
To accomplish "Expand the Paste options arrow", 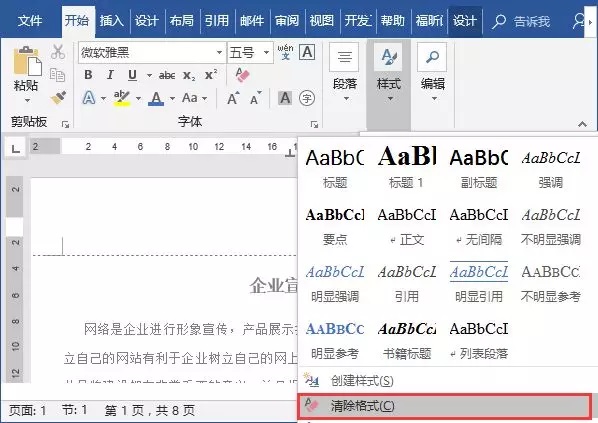I will tap(27, 100).
